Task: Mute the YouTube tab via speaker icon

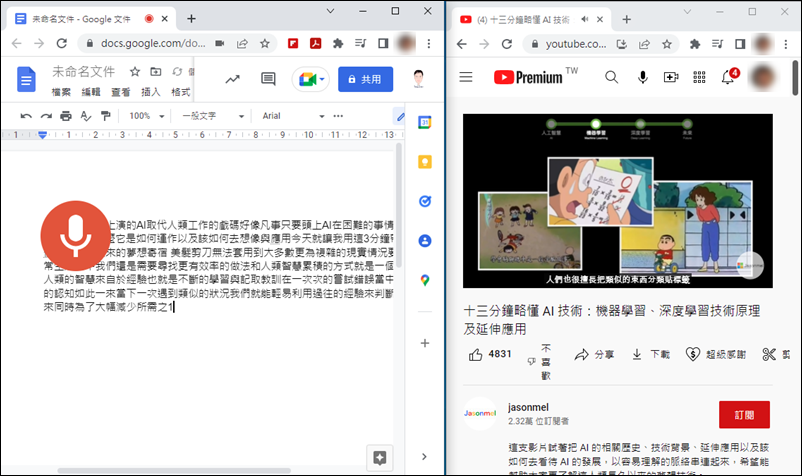Action: click(x=584, y=19)
